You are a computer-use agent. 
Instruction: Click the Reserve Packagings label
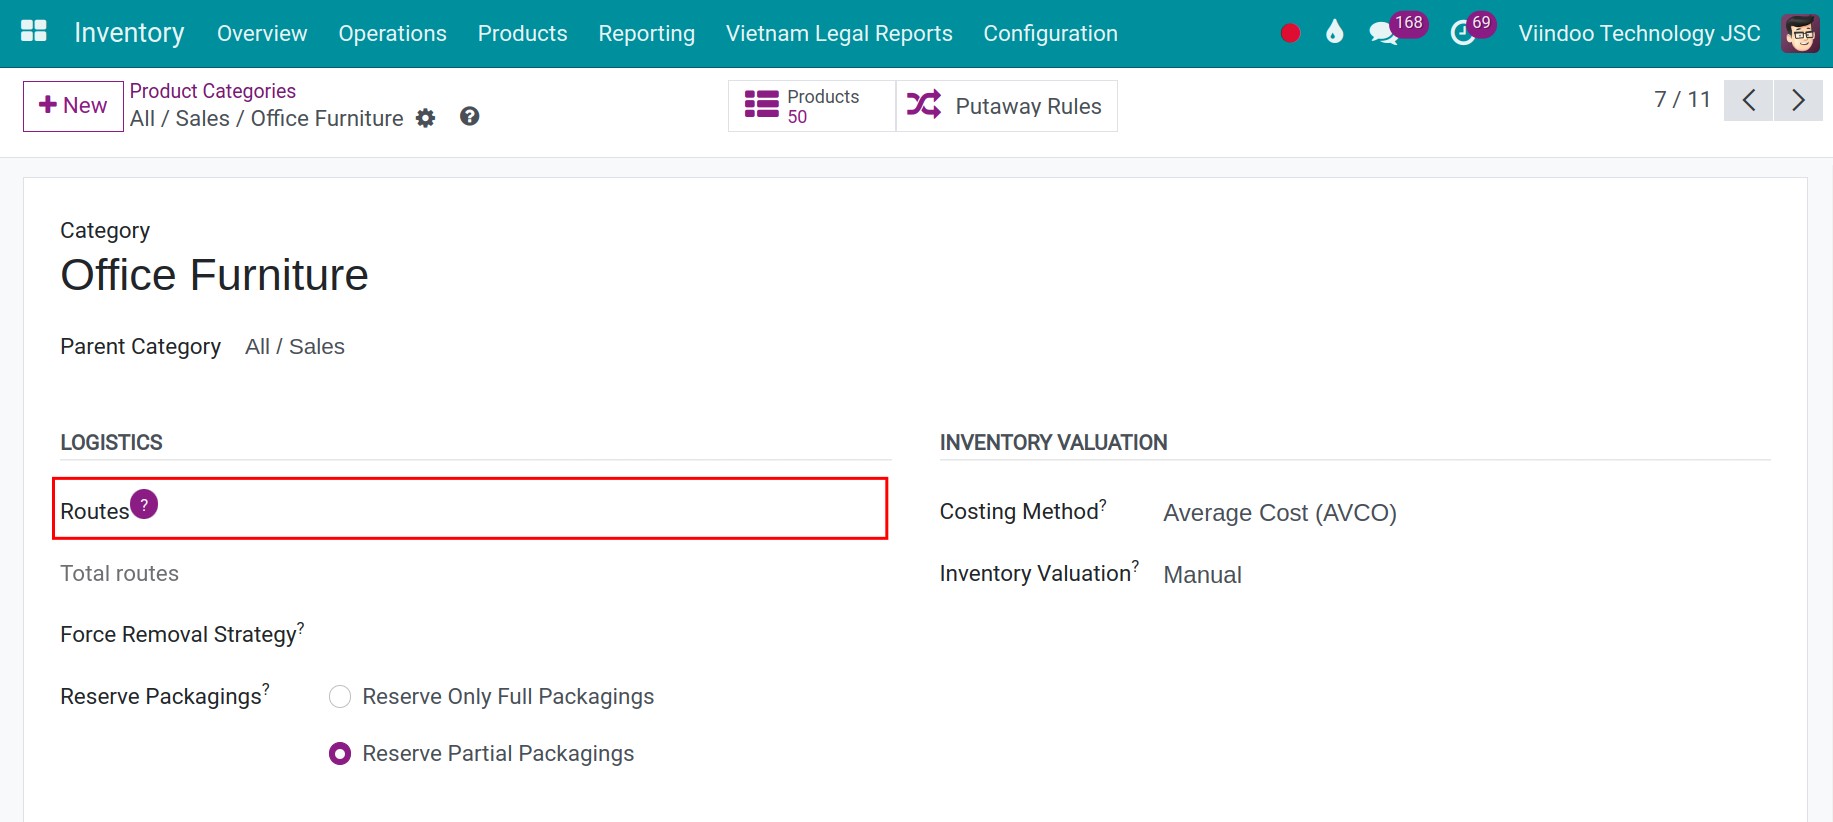pyautogui.click(x=161, y=696)
